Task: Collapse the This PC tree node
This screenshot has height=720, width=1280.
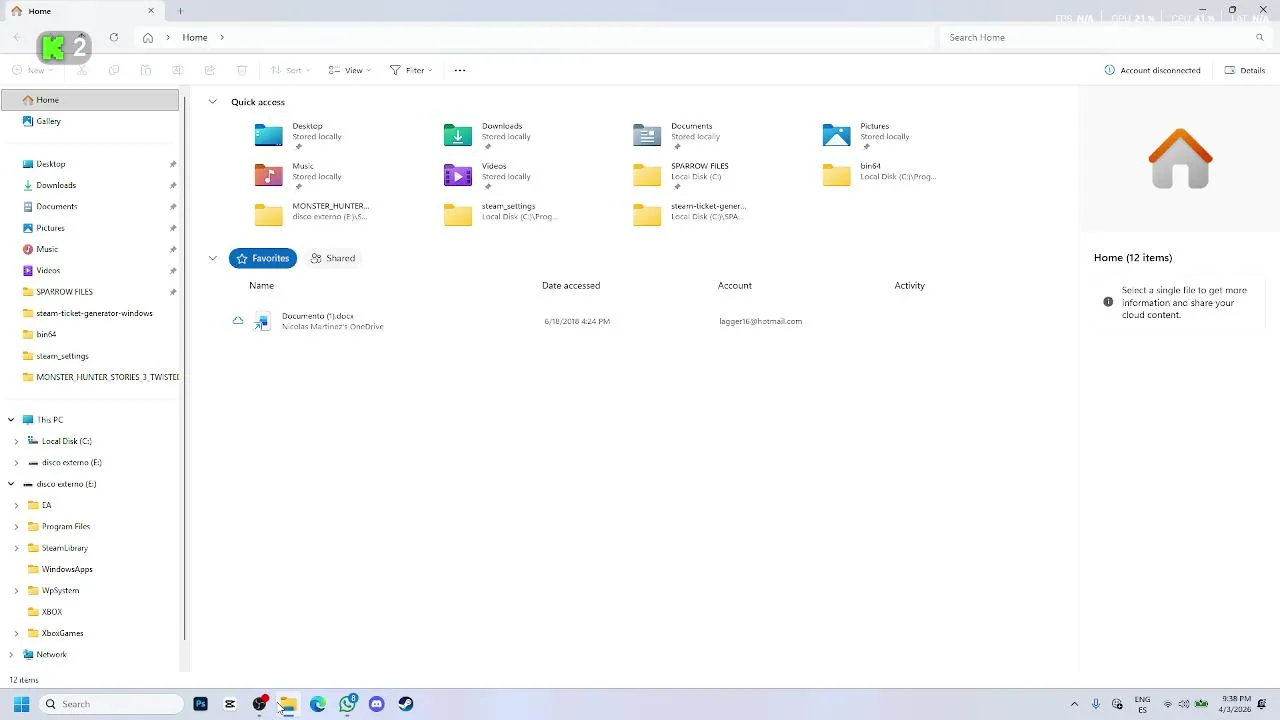Action: pyautogui.click(x=11, y=420)
